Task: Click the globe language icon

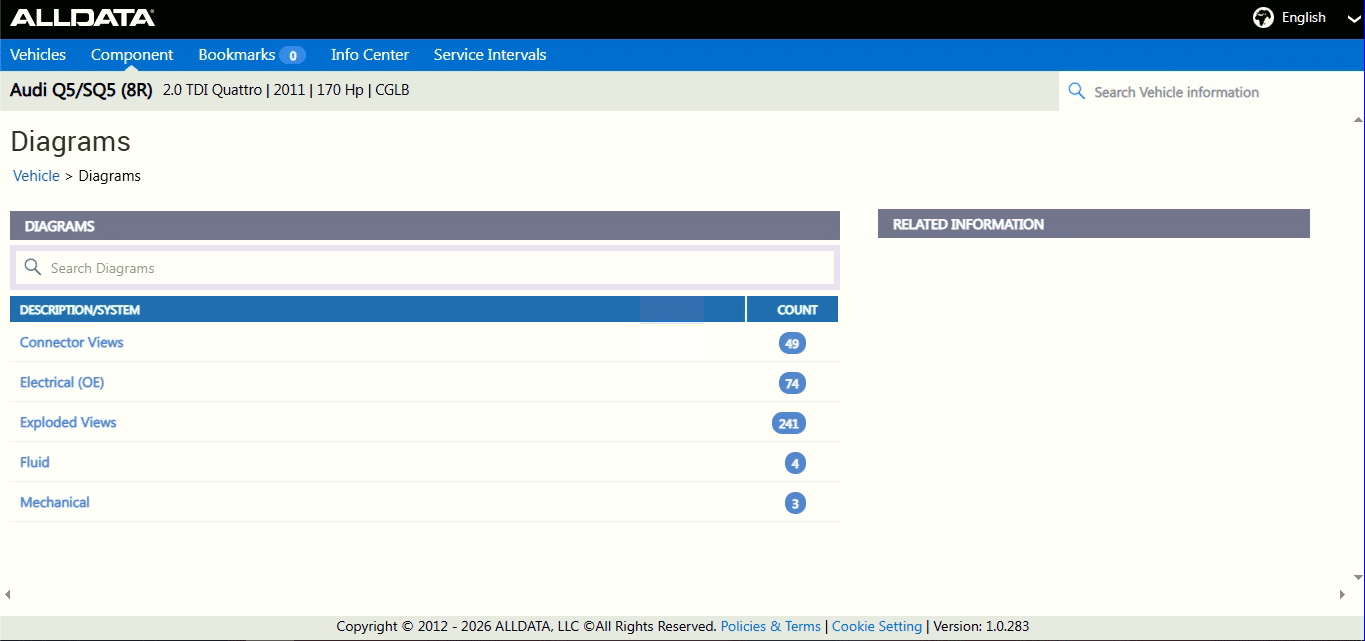Action: click(x=1263, y=18)
